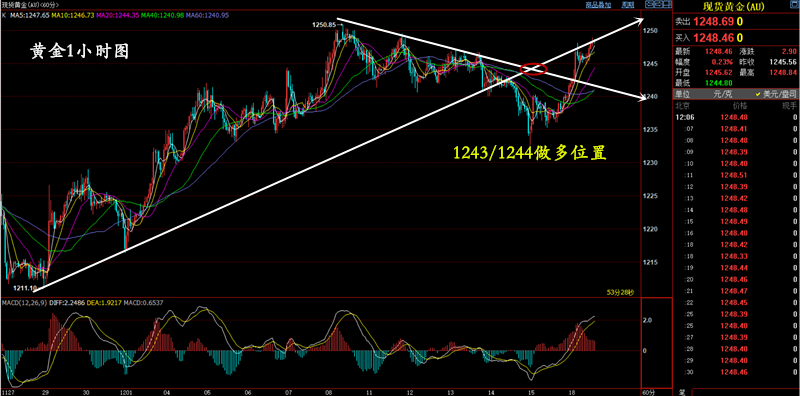Click the 1230 label on price axis

click(652, 163)
